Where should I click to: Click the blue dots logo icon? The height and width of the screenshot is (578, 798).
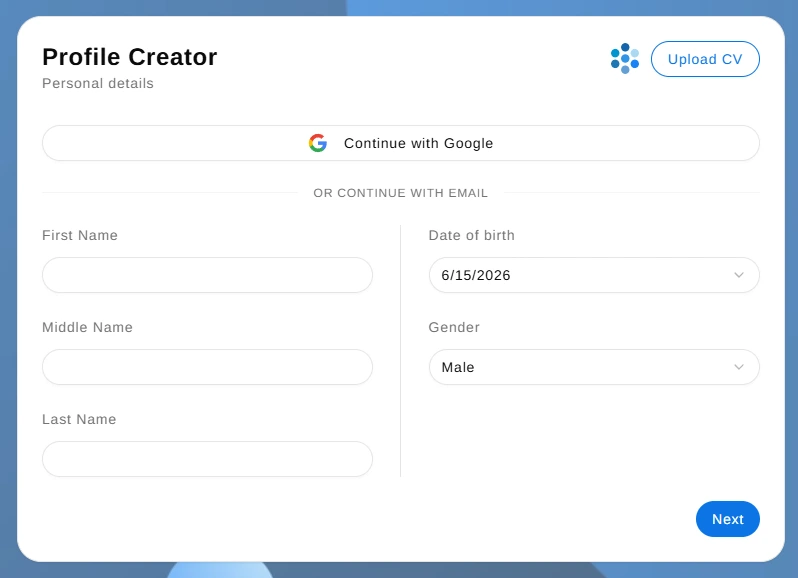[624, 59]
